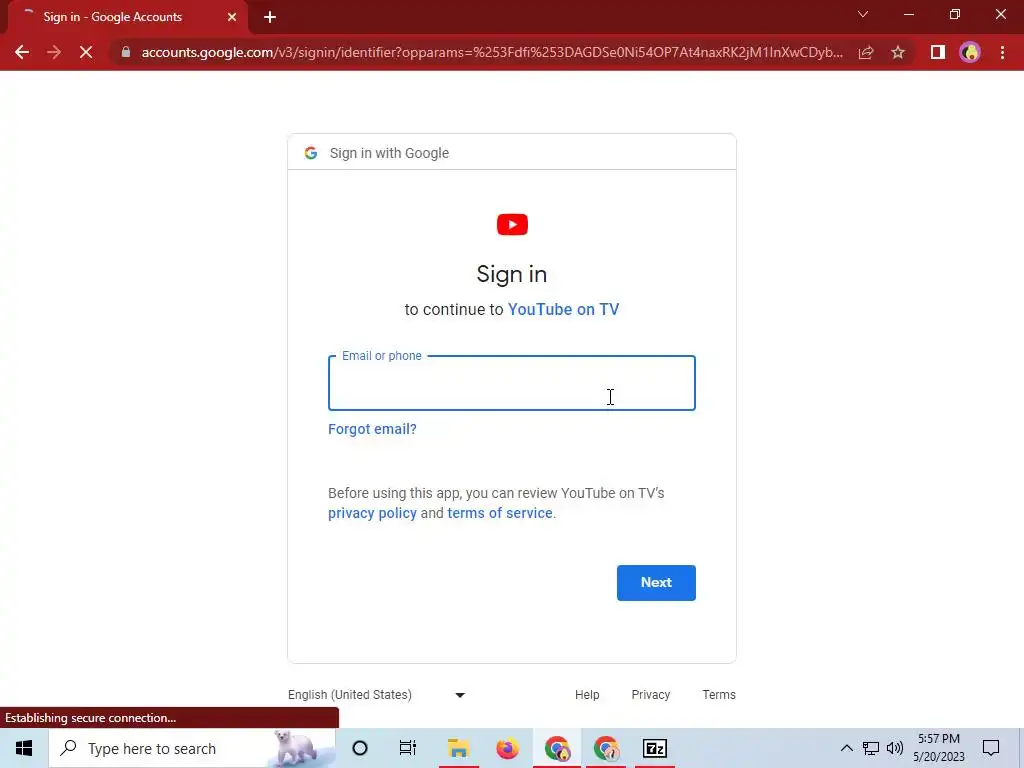Click the taskbar search box
Screen dimensions: 1024x768
click(192, 748)
